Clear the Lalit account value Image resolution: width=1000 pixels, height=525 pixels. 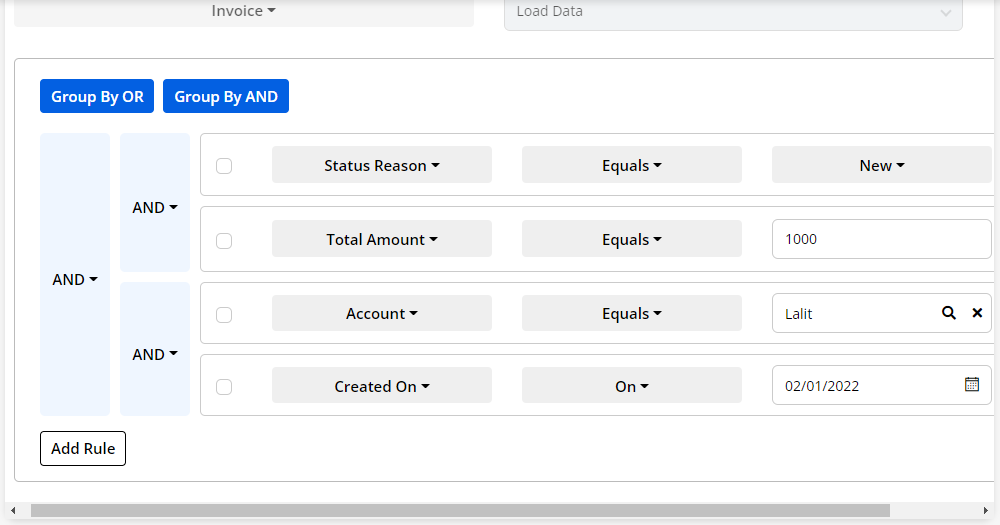[977, 313]
